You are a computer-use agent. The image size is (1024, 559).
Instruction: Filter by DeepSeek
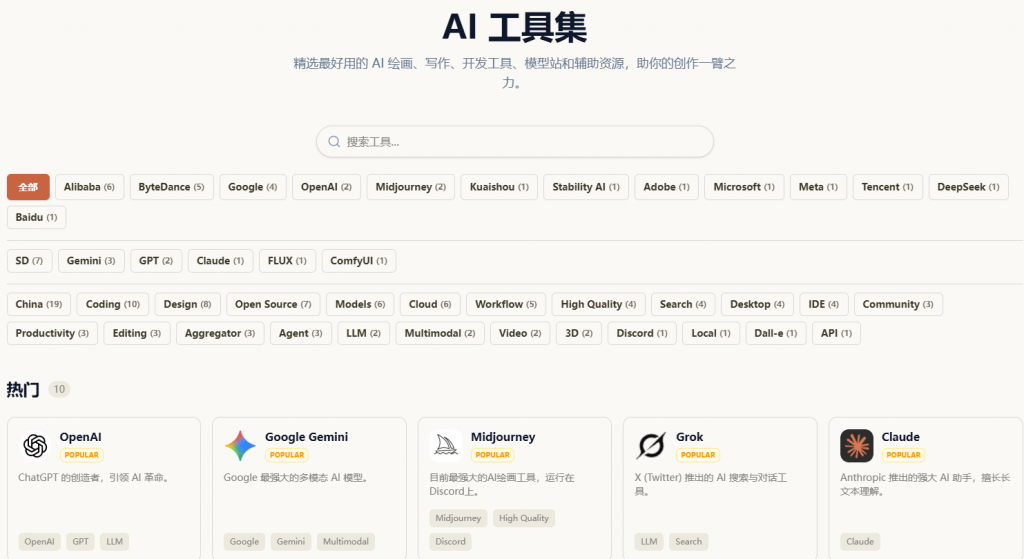(968, 187)
